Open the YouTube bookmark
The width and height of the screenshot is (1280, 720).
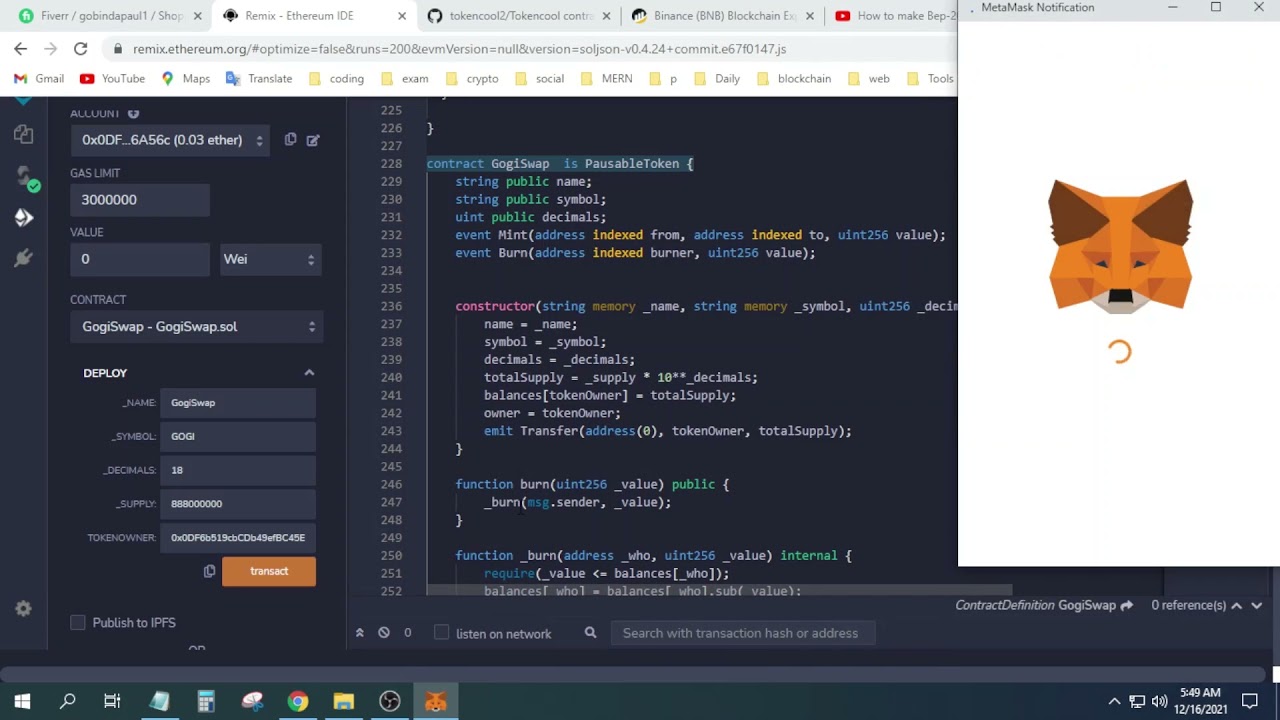pos(112,78)
